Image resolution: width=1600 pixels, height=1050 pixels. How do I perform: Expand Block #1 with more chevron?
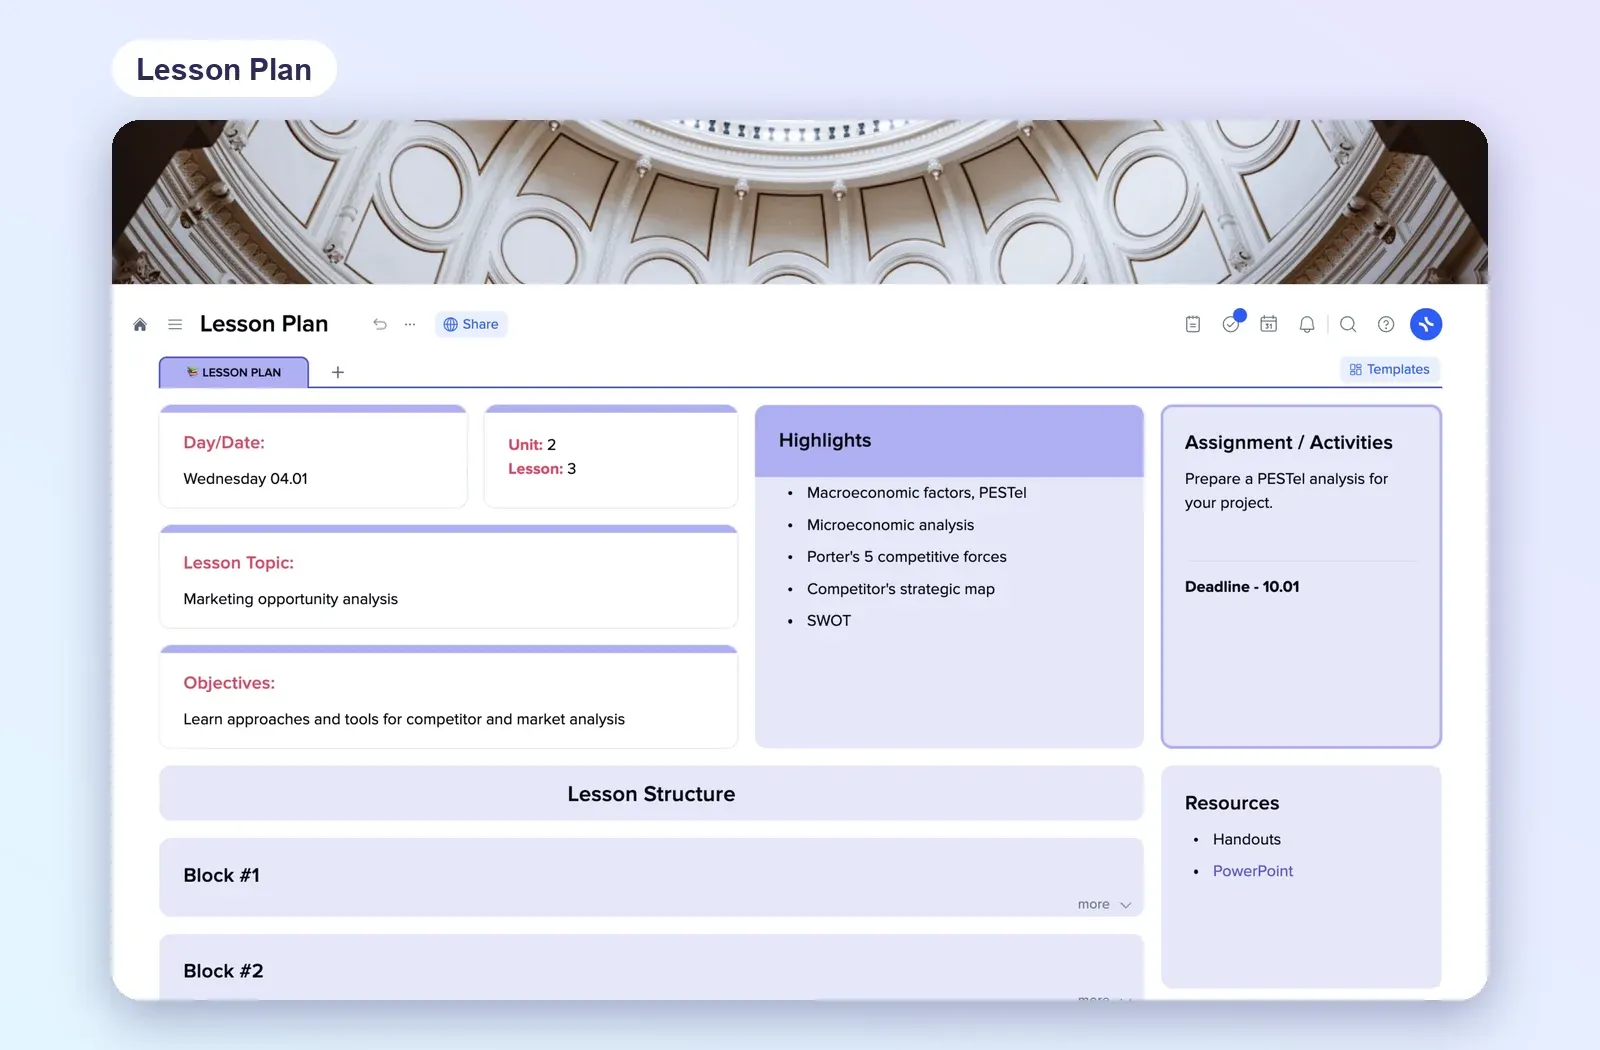point(1105,904)
